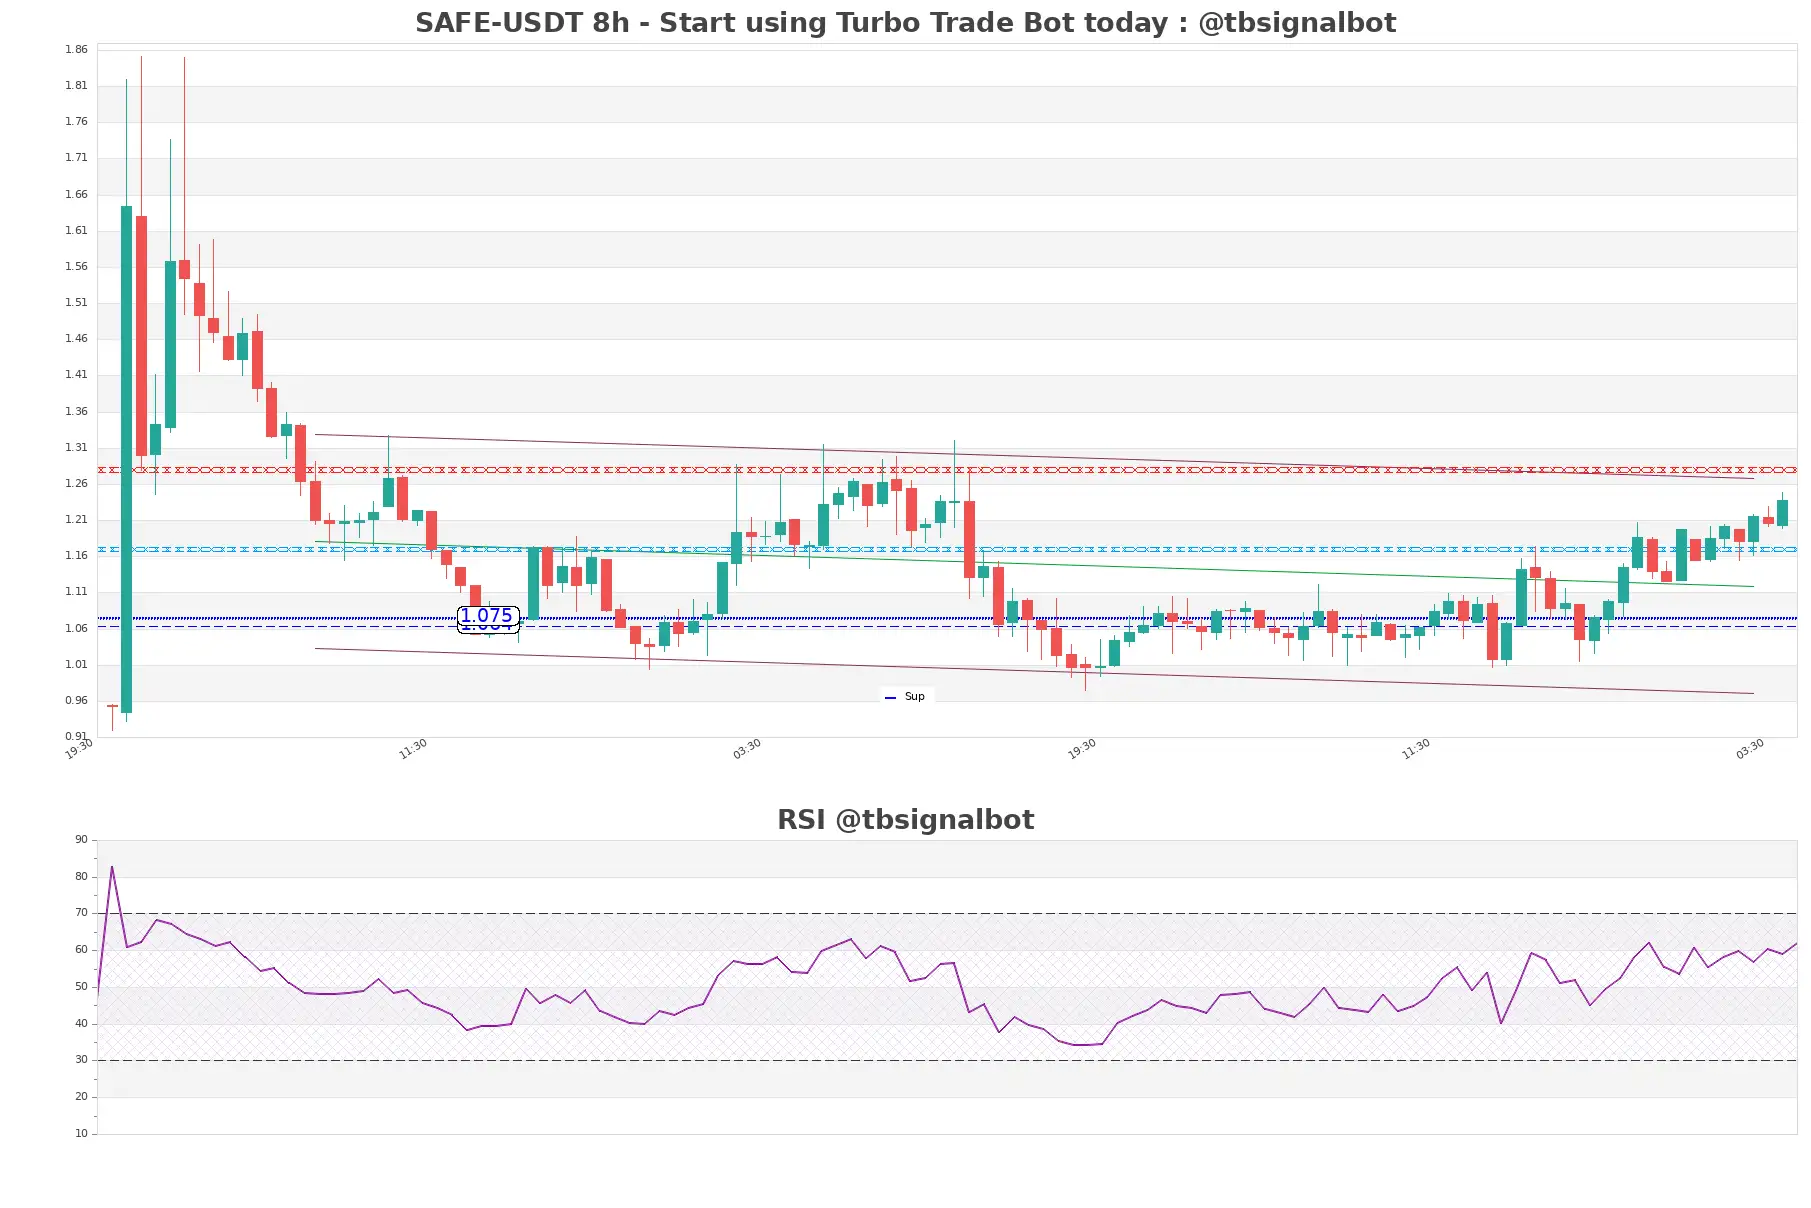Click the 1.21 price axis label
The image size is (1811, 1208).
pos(76,519)
